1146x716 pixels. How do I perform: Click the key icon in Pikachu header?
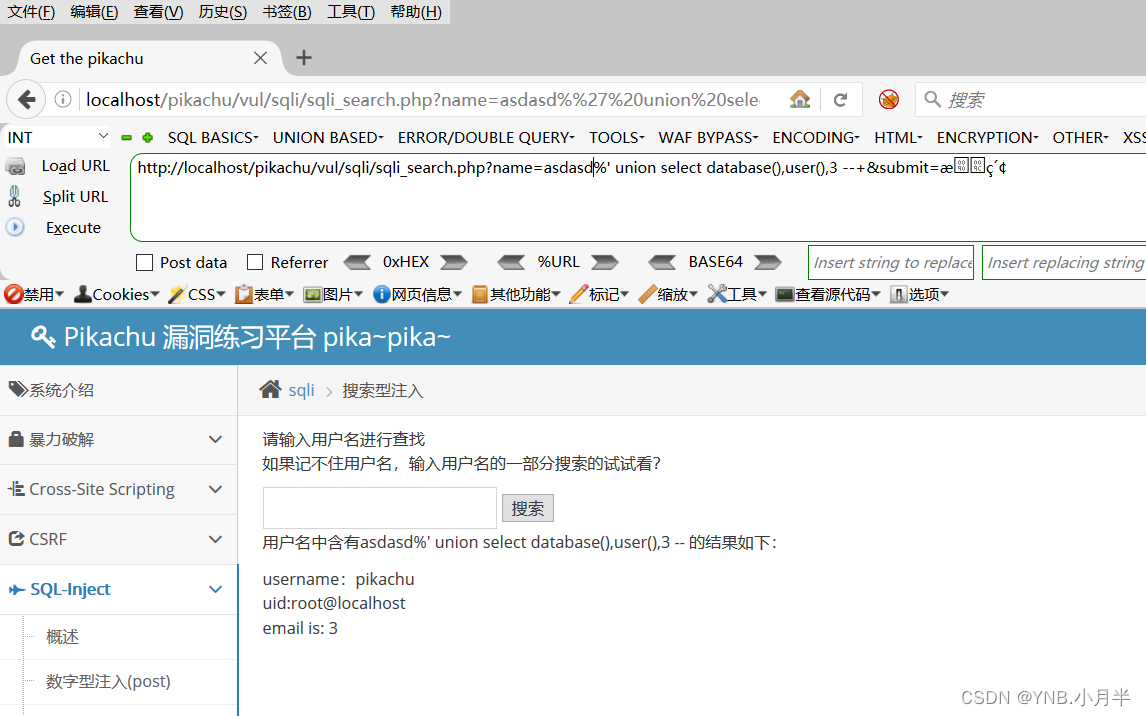[x=43, y=337]
